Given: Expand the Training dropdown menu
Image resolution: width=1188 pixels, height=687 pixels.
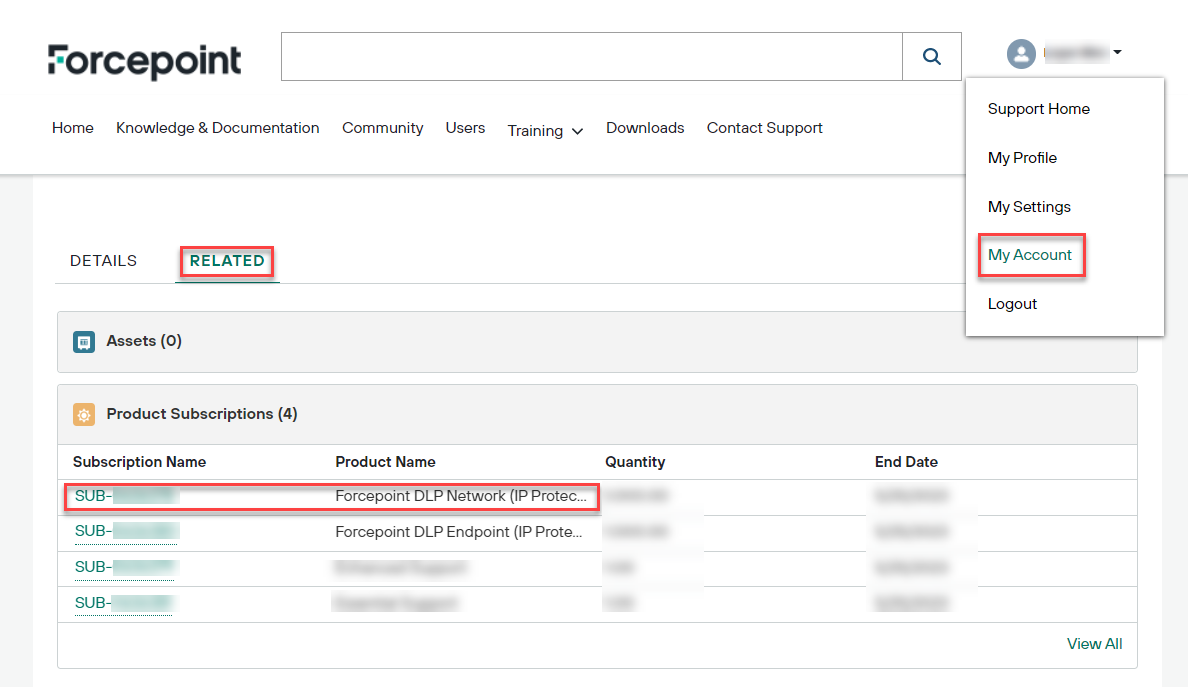Looking at the screenshot, I should tap(545, 131).
